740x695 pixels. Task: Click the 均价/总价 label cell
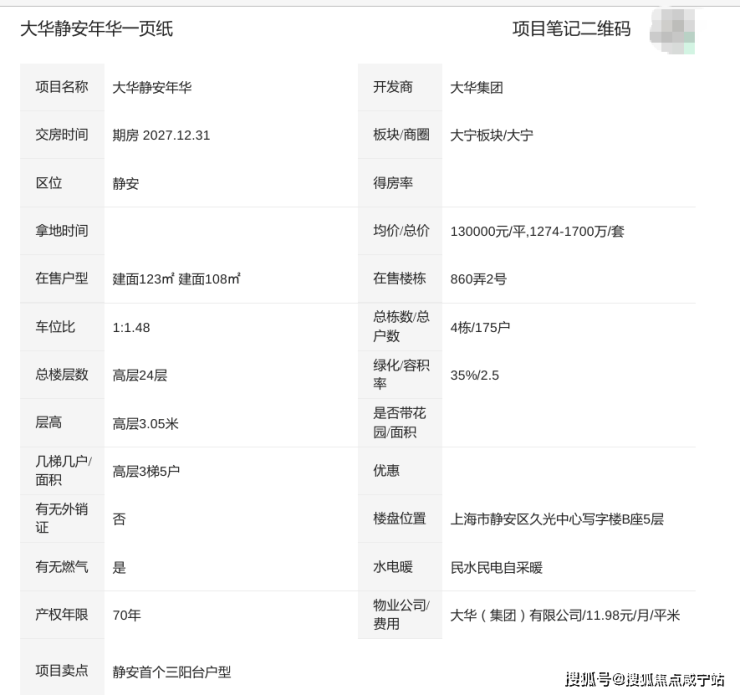tap(400, 231)
